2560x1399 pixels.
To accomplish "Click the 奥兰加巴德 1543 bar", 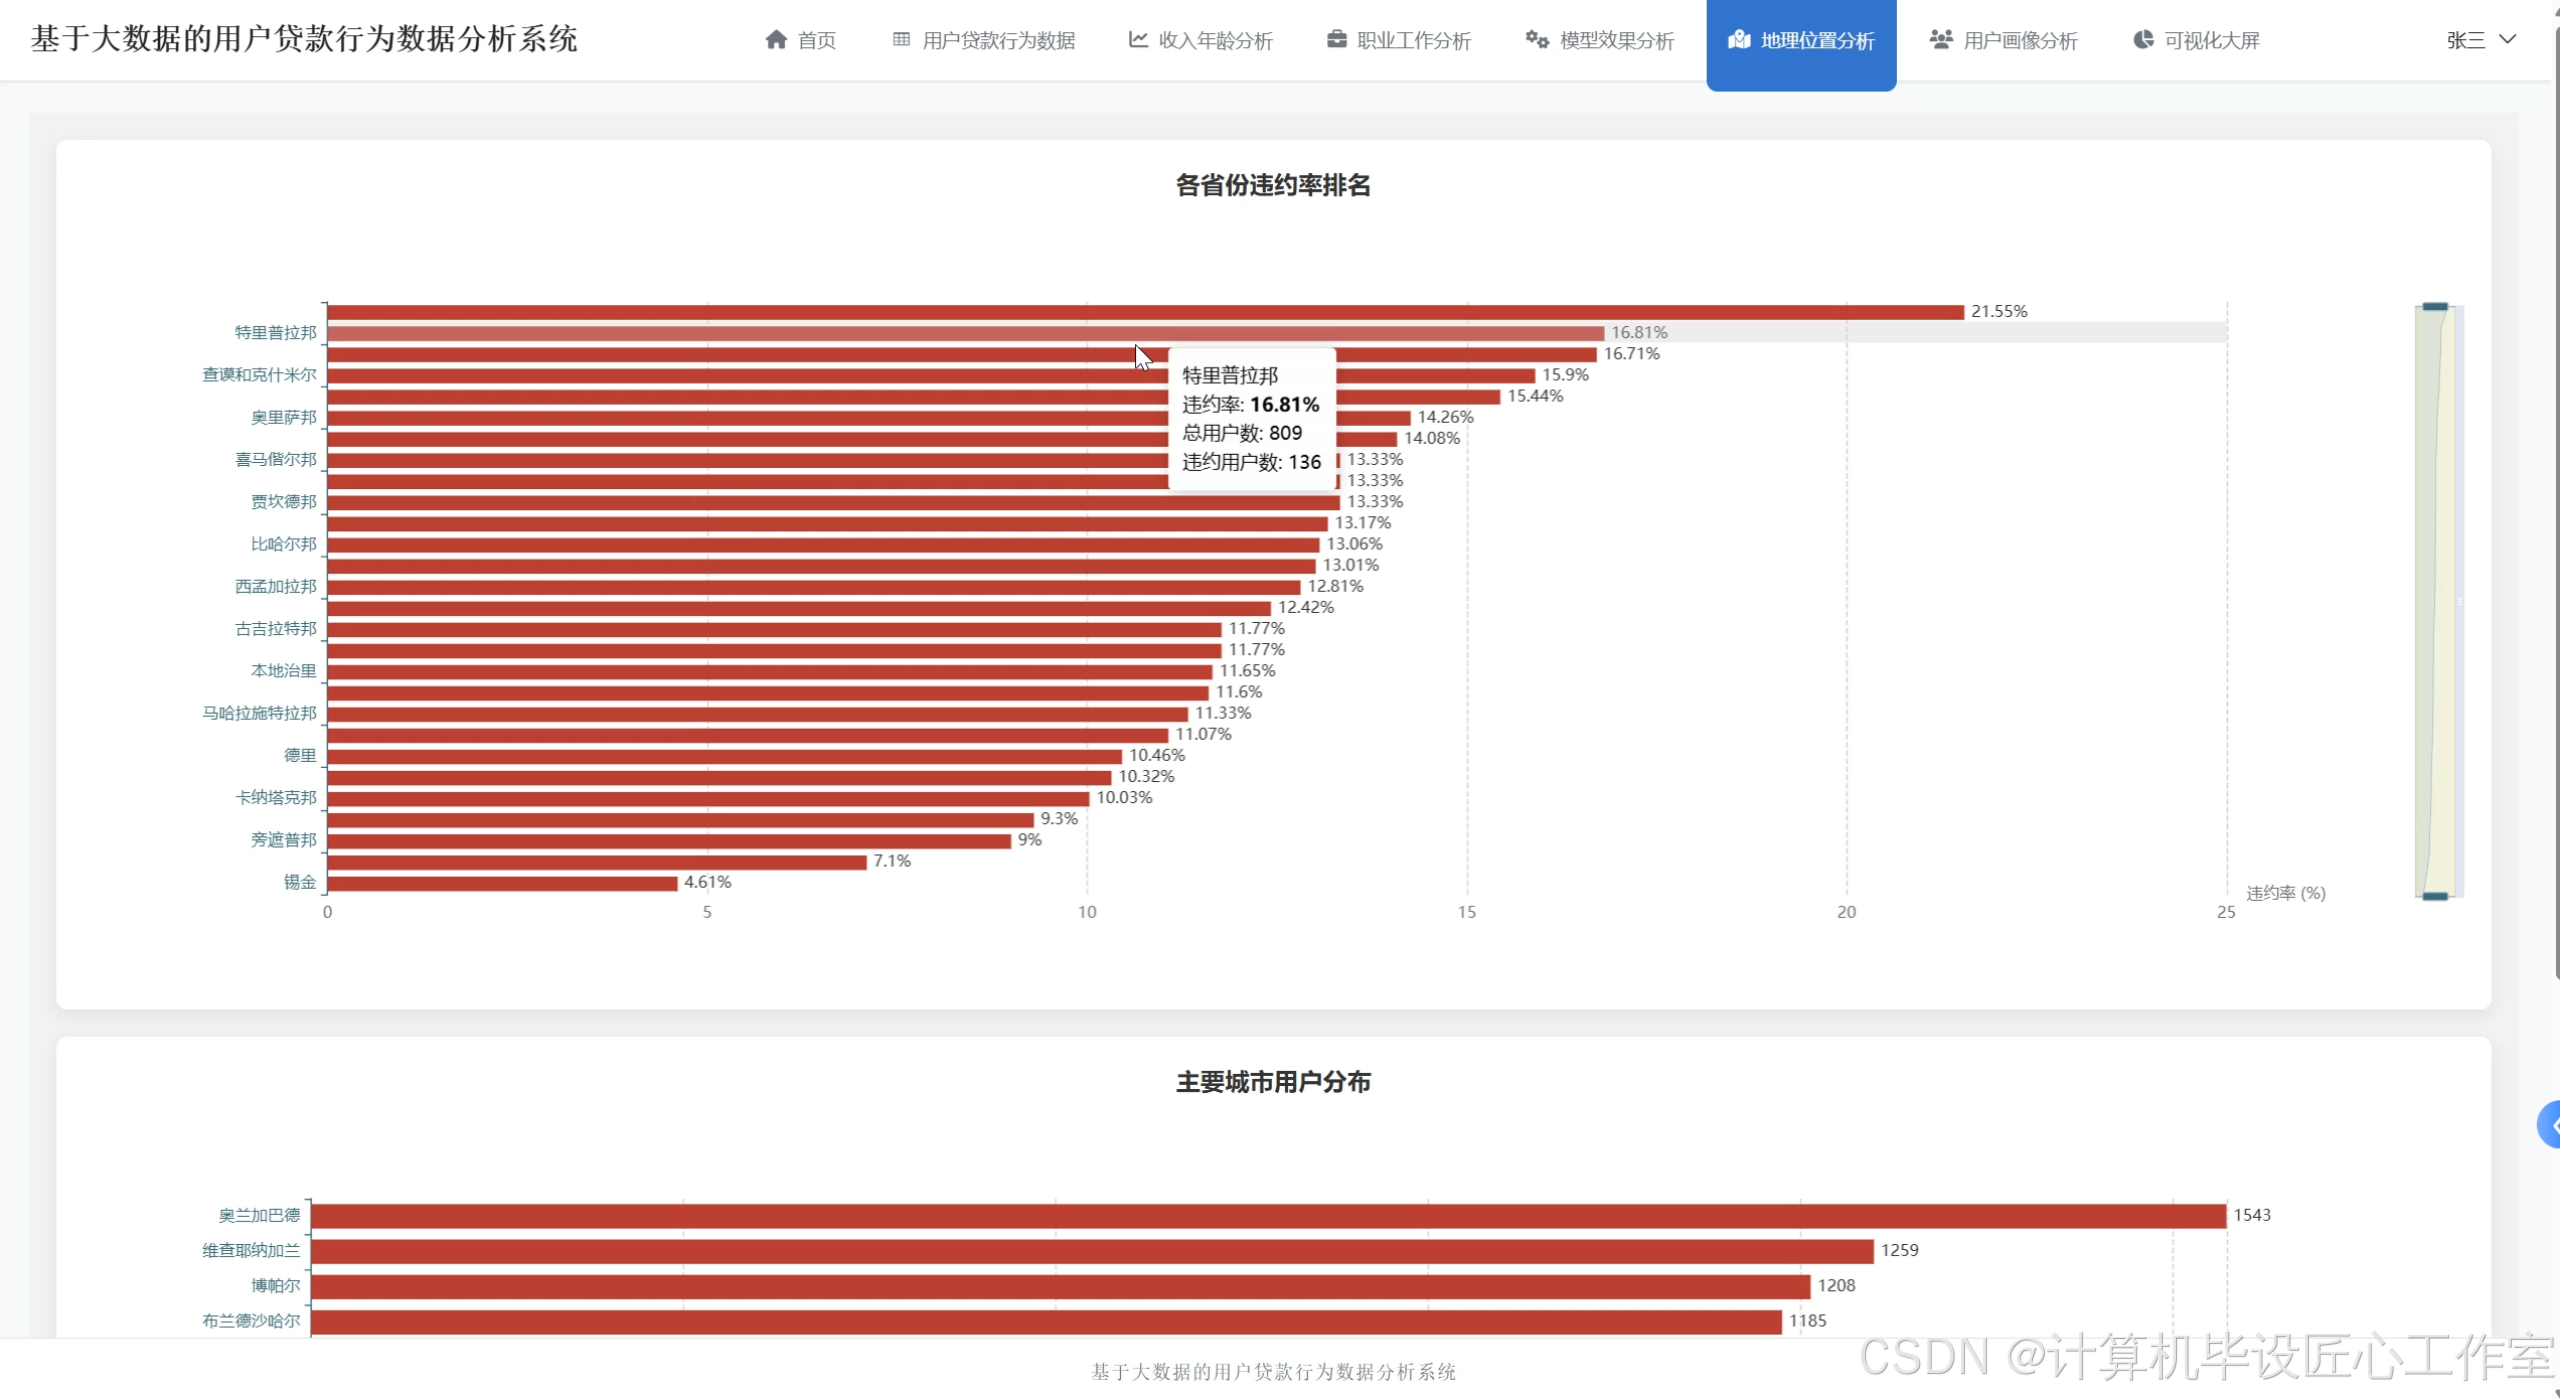I will [x=1269, y=1215].
